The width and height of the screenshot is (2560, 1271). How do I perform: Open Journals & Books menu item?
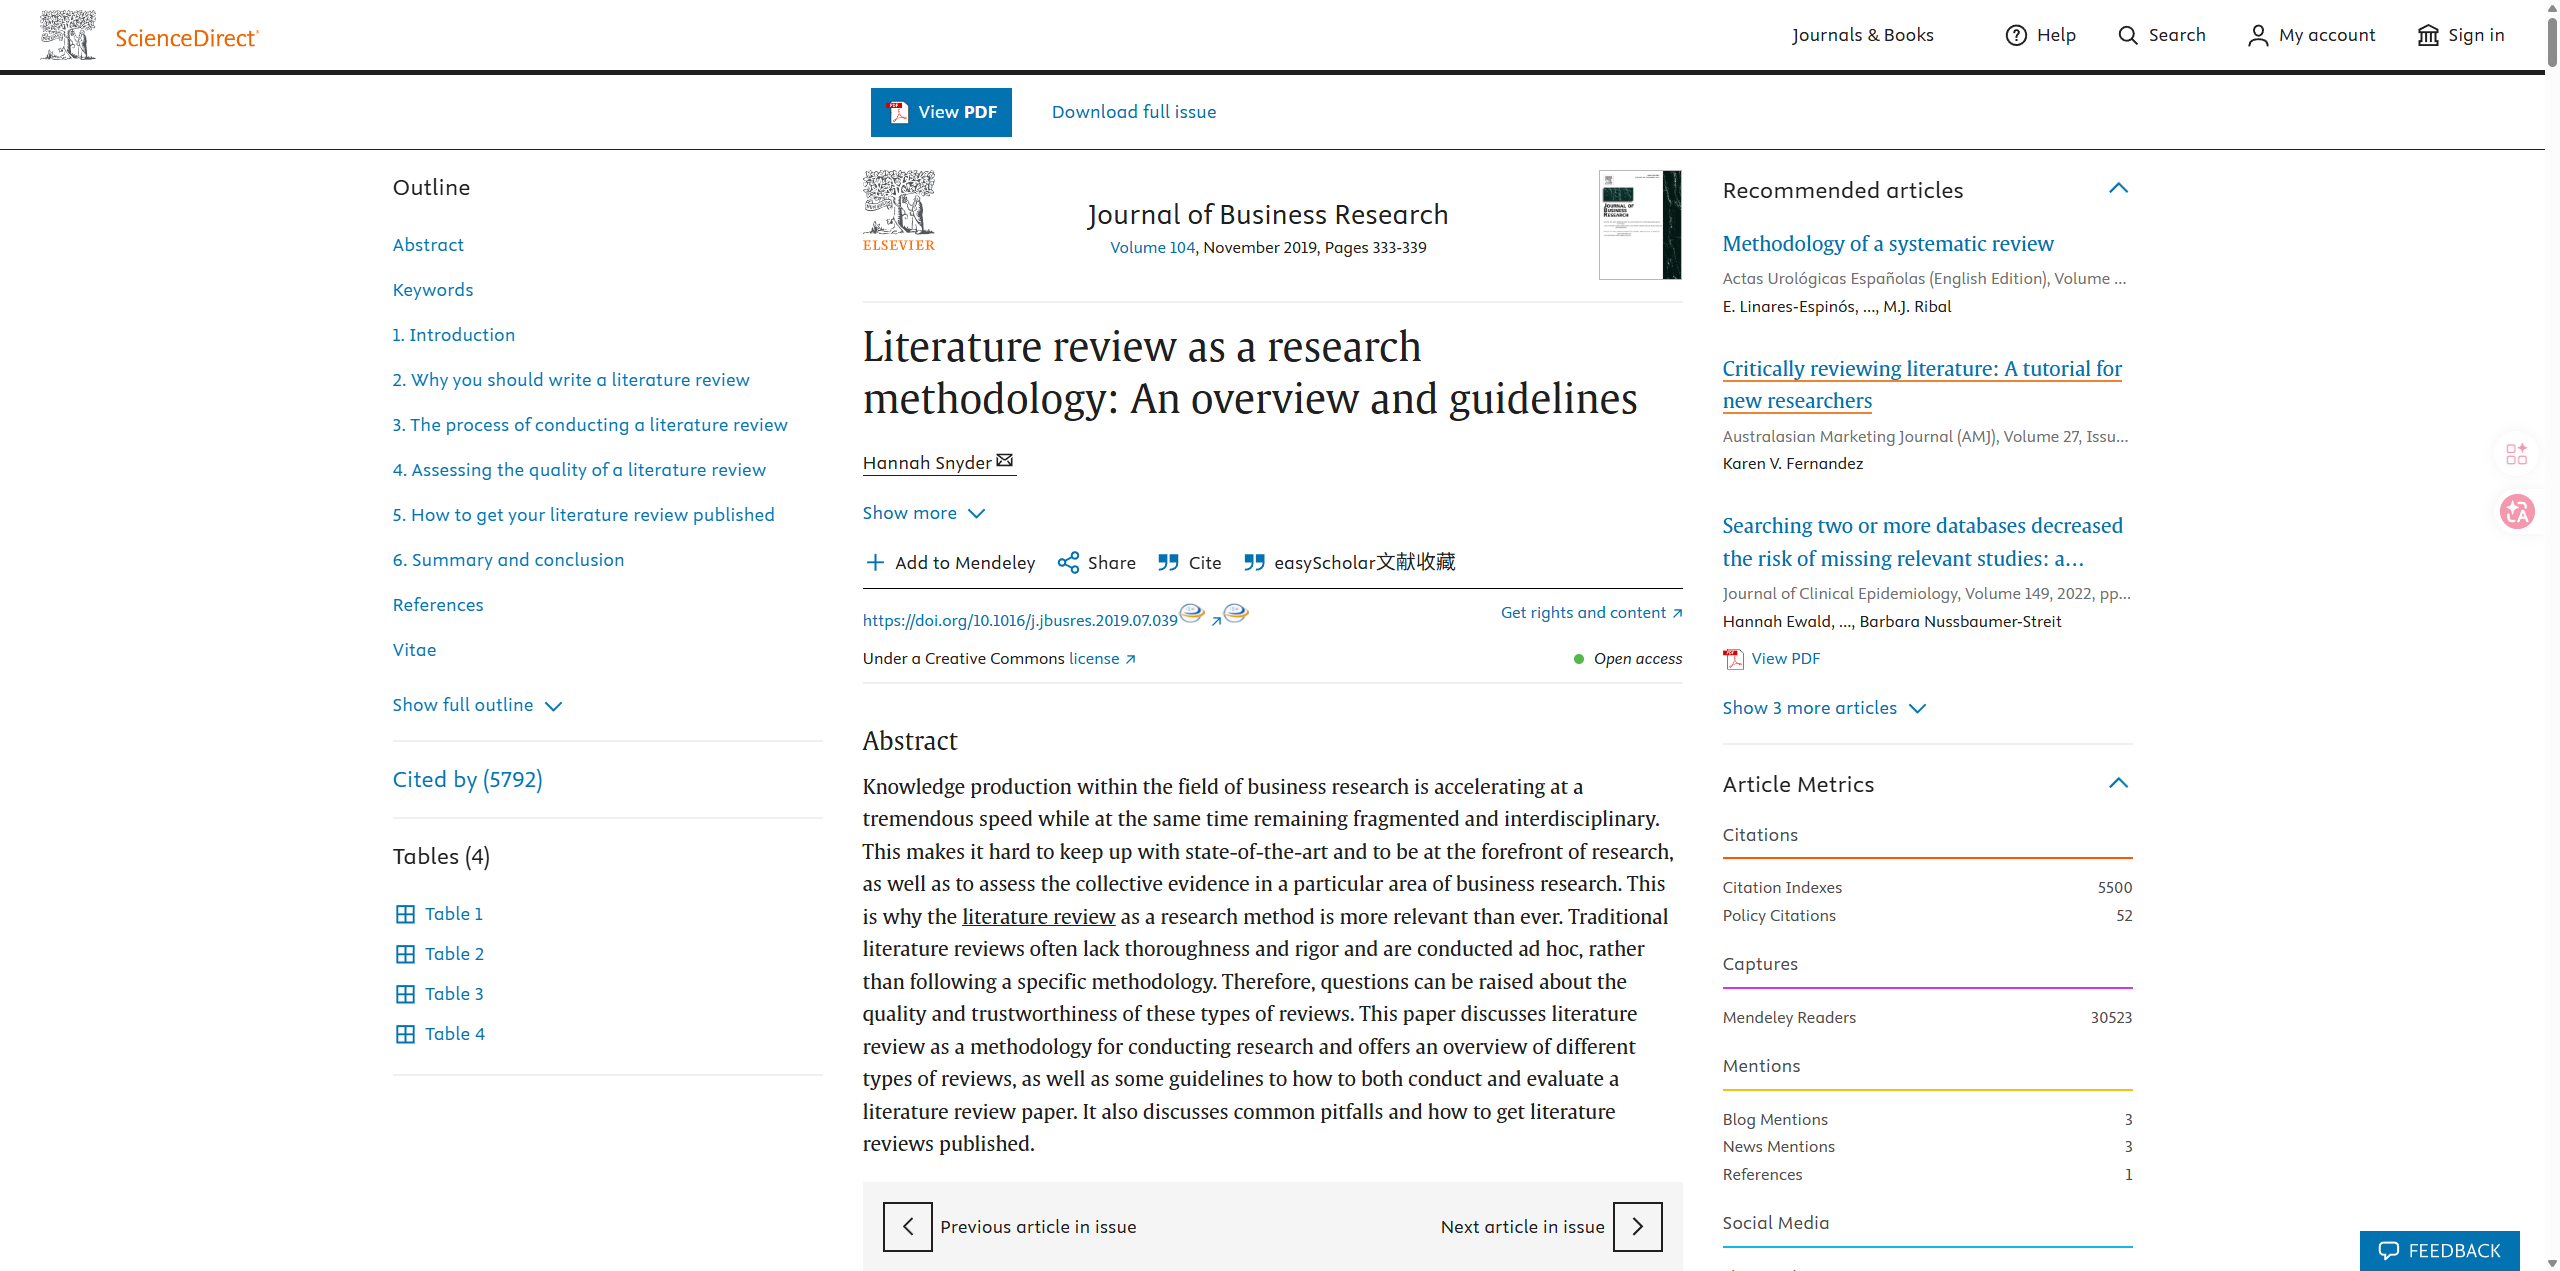tap(1862, 36)
